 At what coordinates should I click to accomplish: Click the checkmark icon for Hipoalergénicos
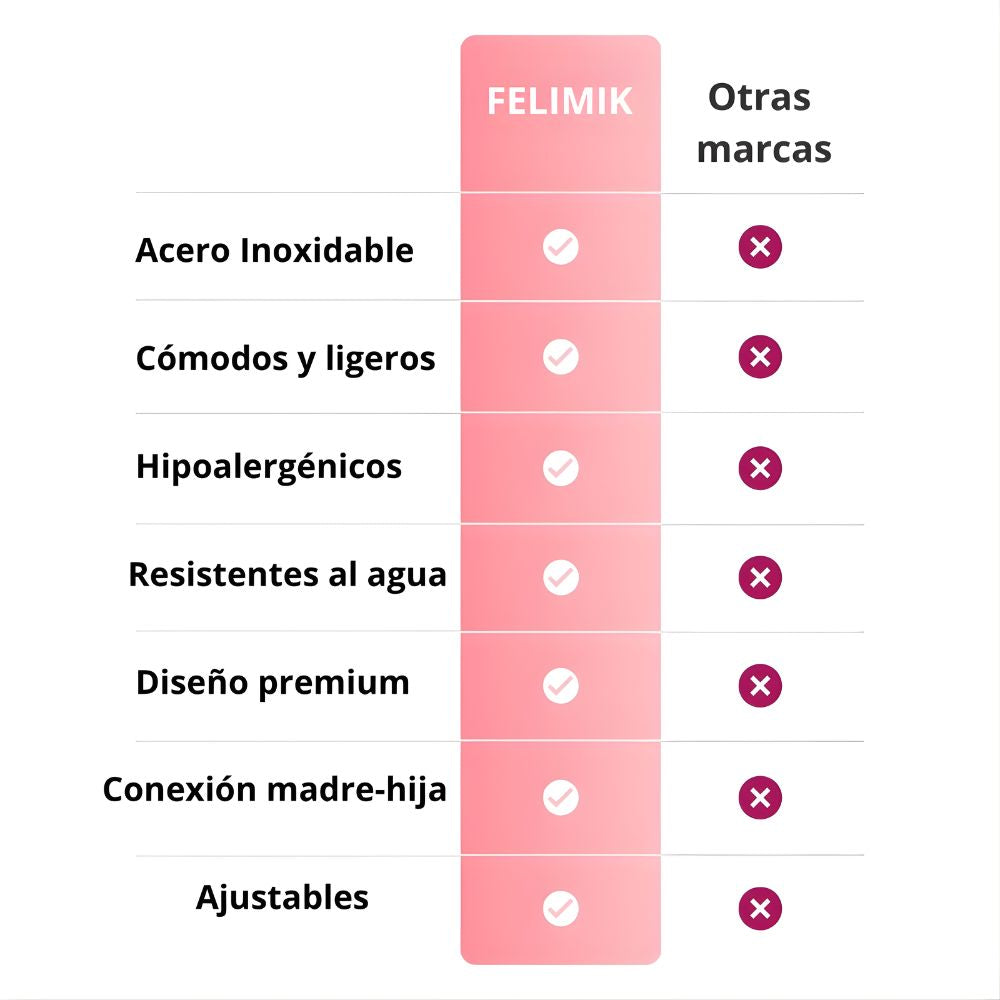561,467
